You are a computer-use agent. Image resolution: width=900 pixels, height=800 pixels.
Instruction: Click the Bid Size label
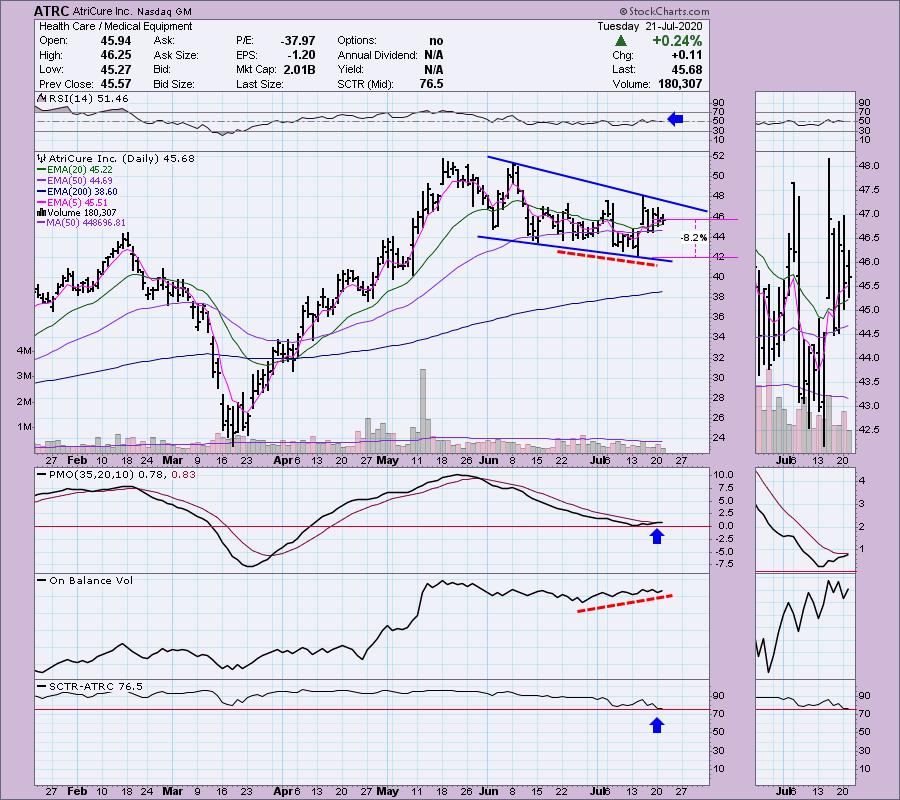[x=174, y=84]
